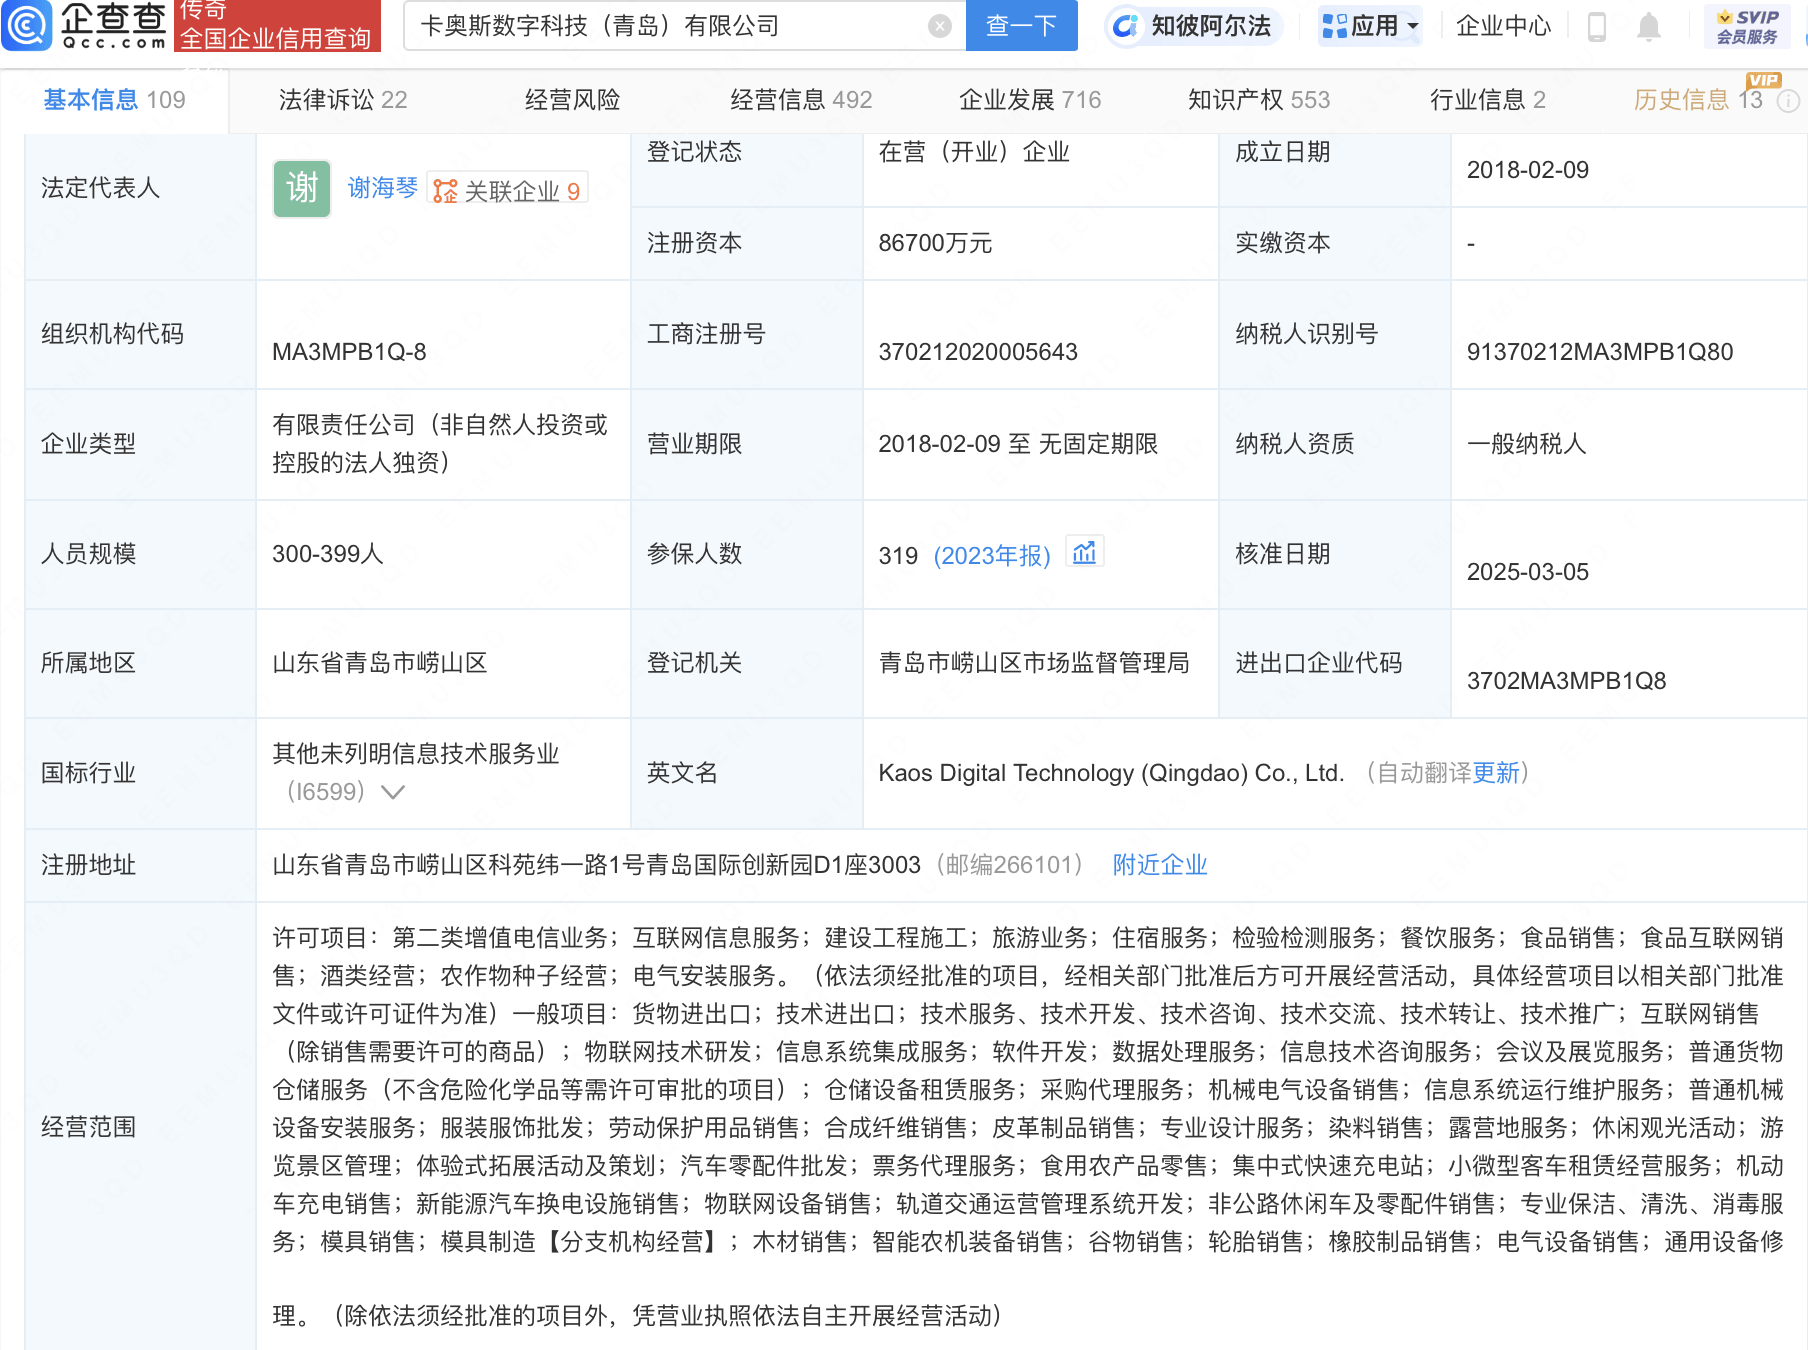1808x1350 pixels.
Task: Select the registered address text
Action: point(596,865)
